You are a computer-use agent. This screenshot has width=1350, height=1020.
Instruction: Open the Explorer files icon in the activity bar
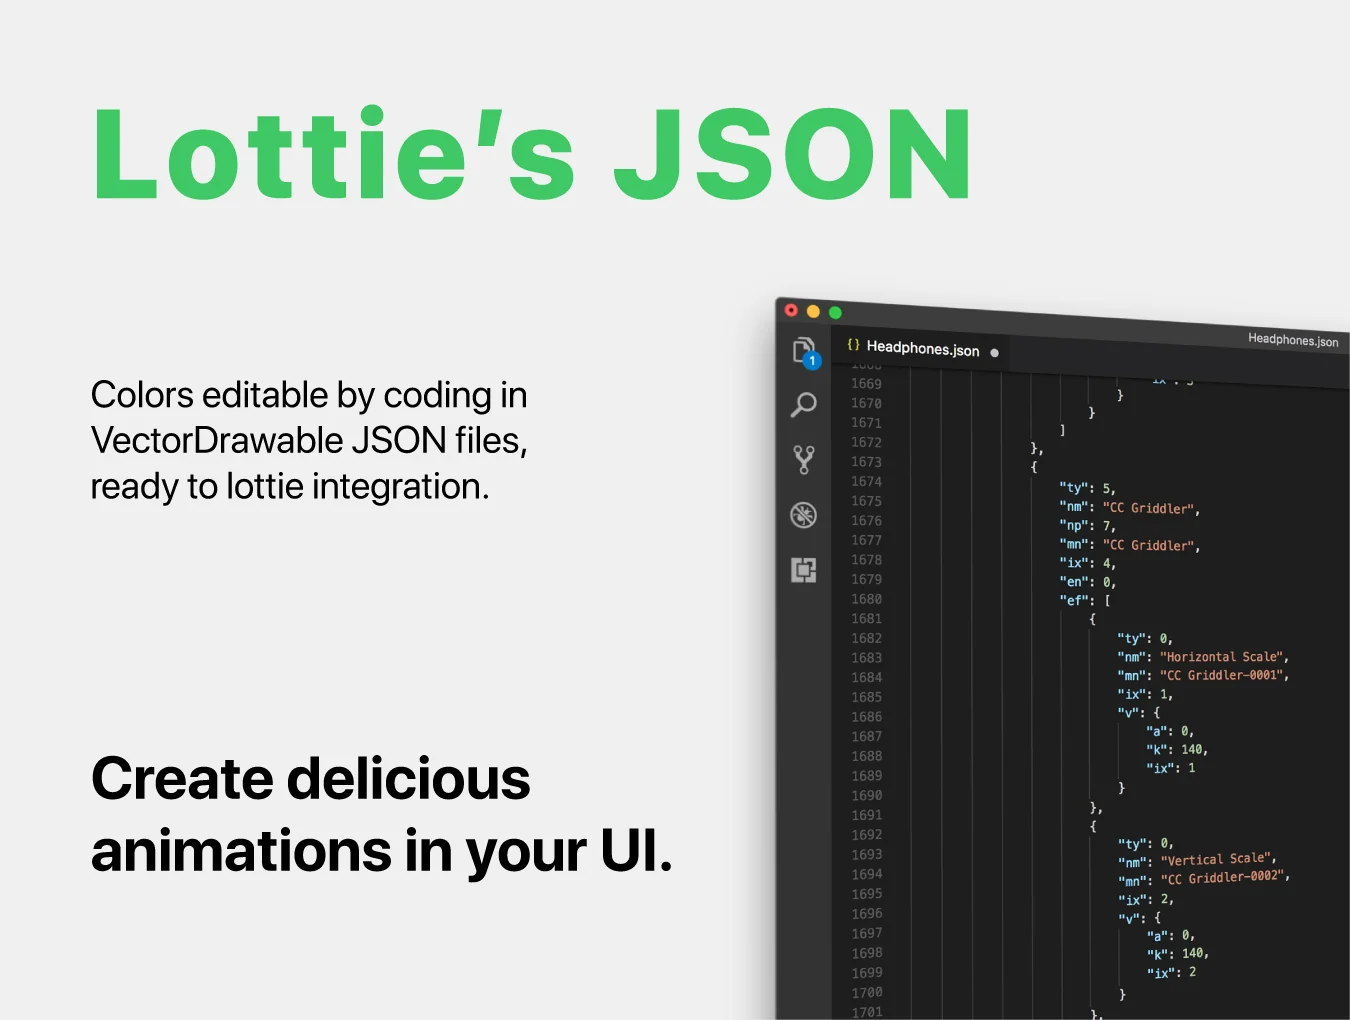804,352
